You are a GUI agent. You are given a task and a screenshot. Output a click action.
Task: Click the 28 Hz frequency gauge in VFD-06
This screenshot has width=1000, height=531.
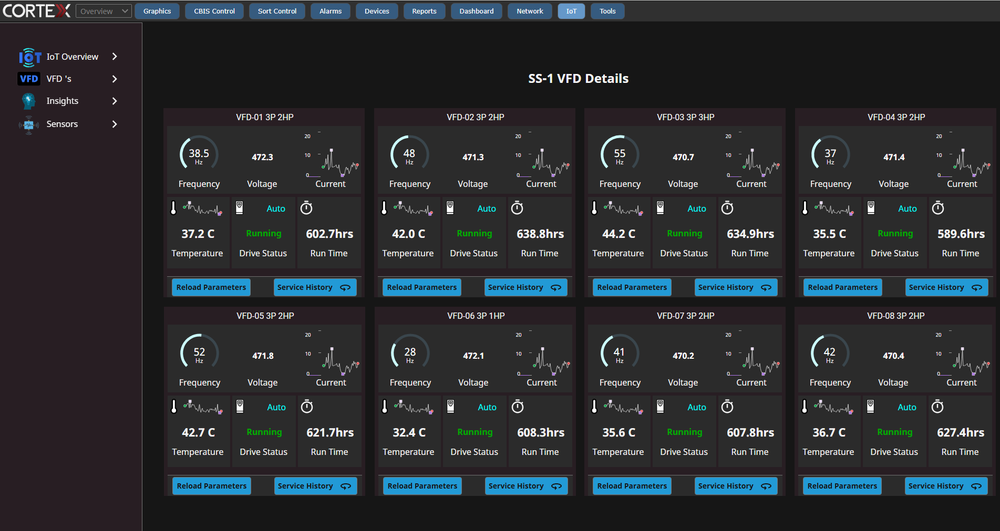(409, 352)
